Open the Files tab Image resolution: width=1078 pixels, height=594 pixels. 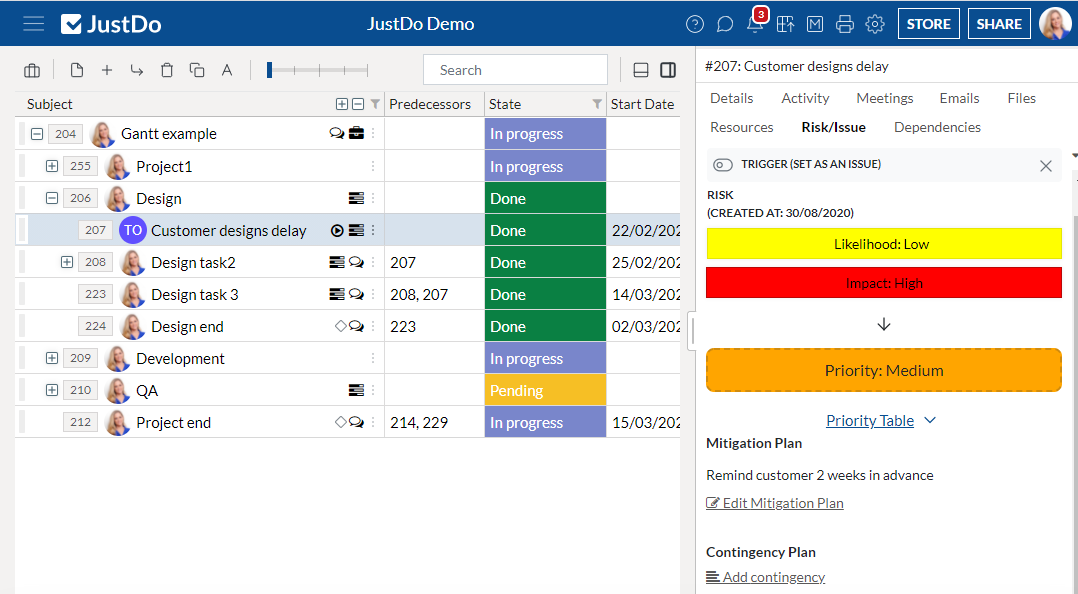tap(1021, 98)
